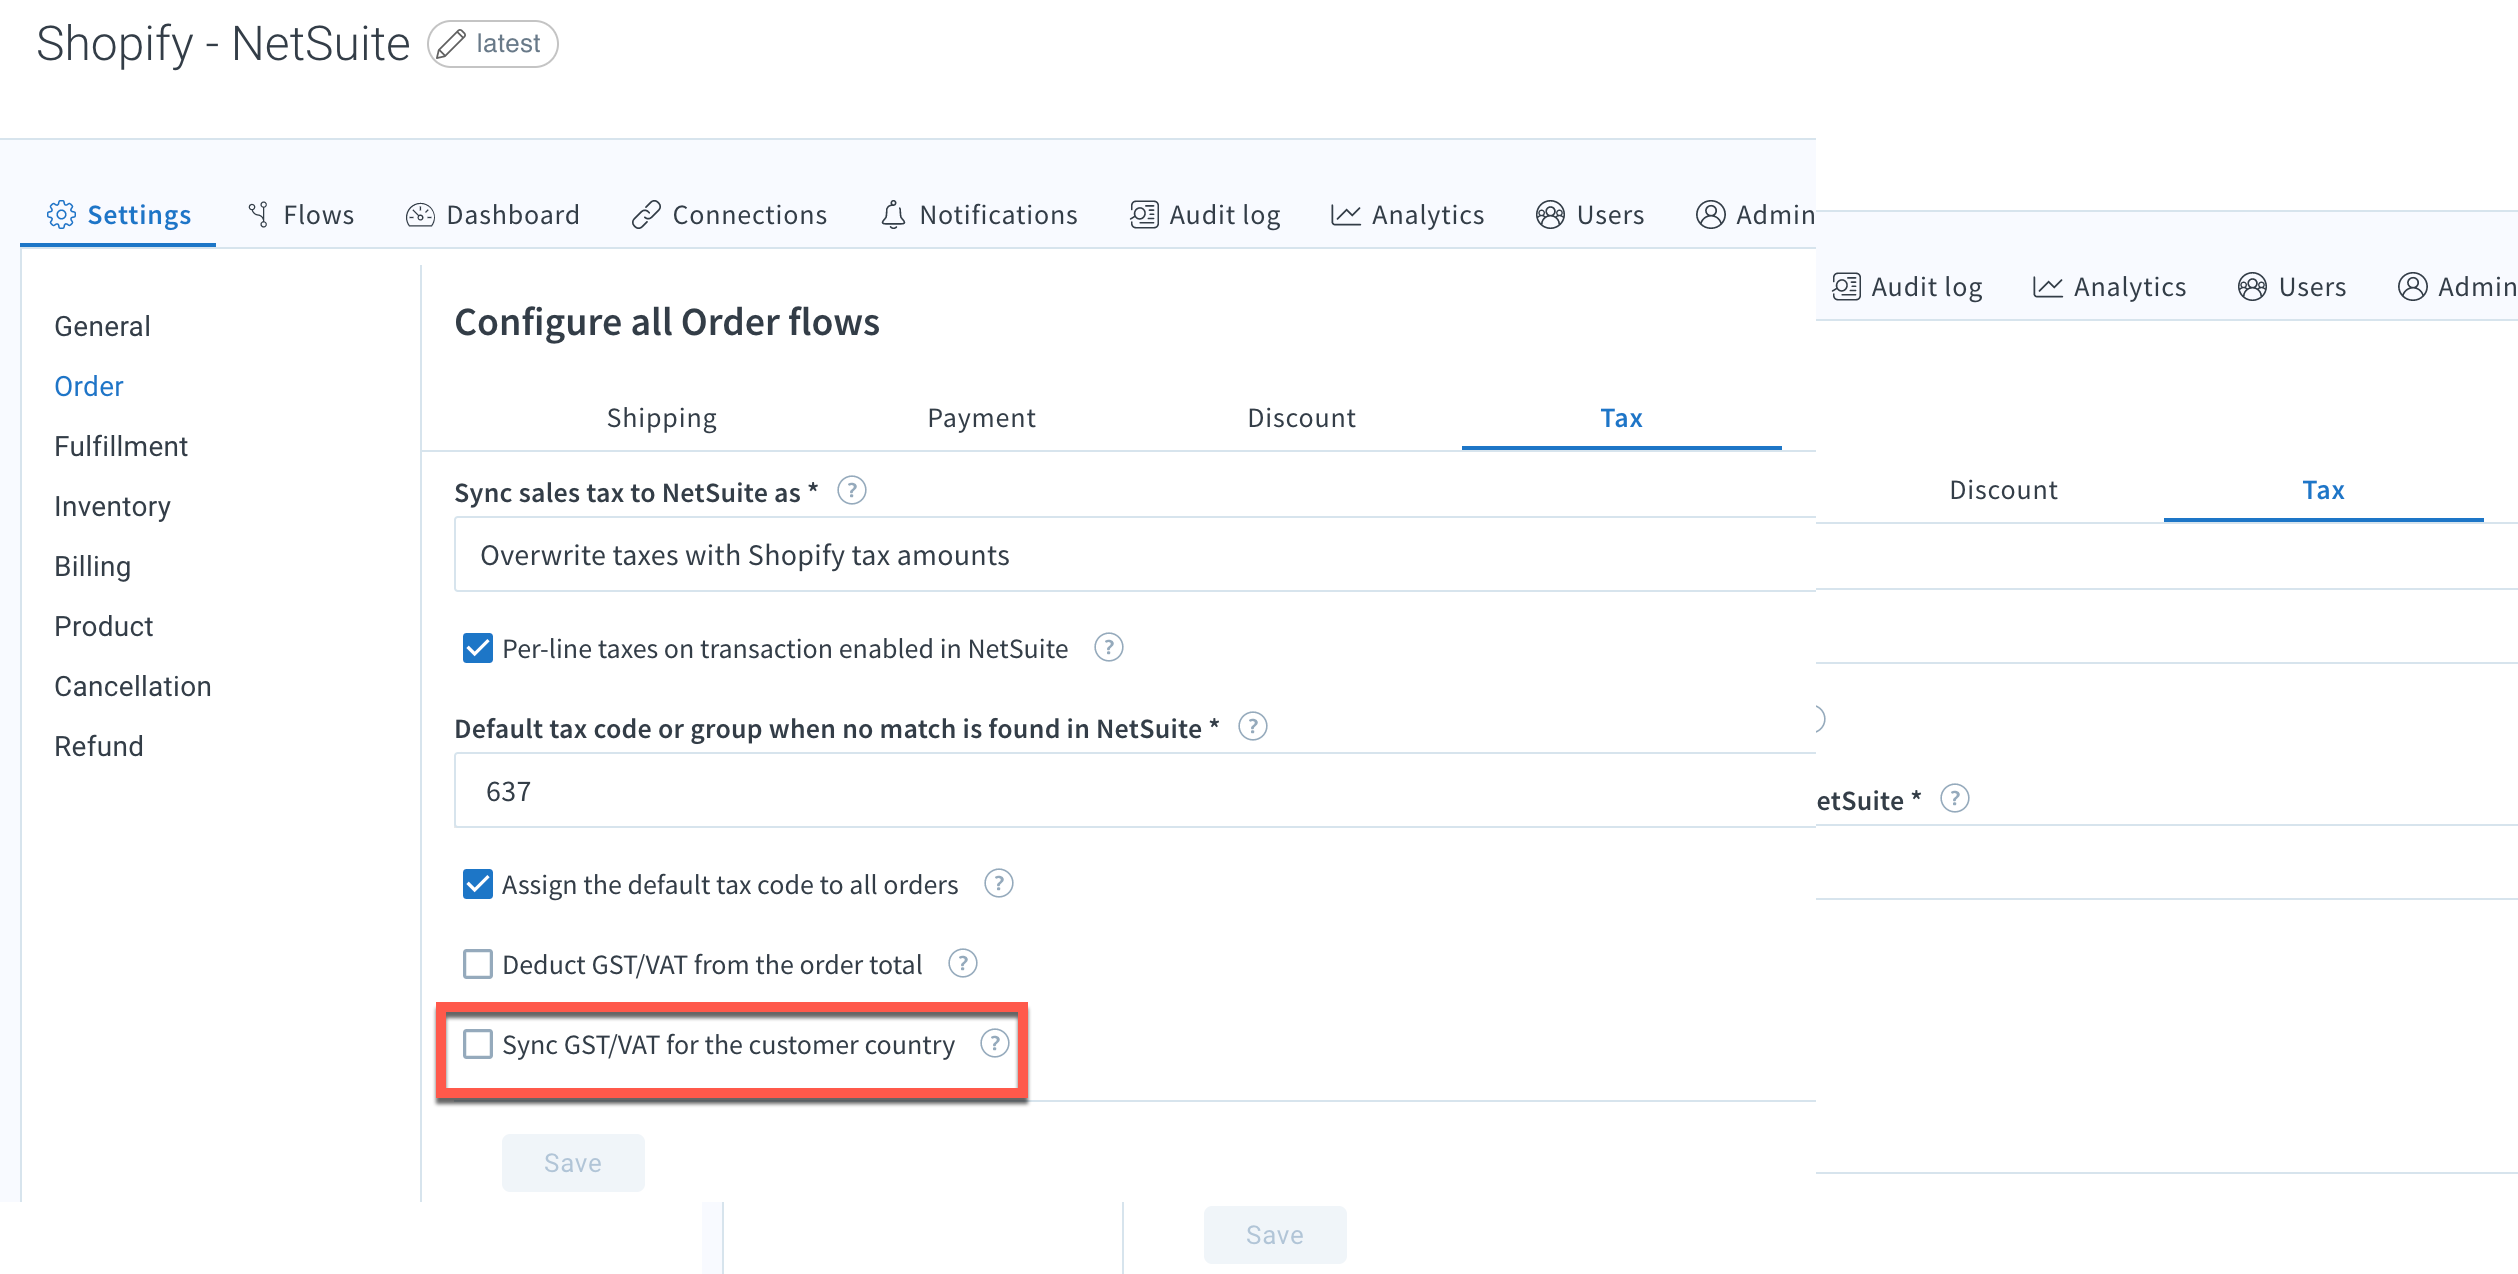Image resolution: width=2518 pixels, height=1274 pixels.
Task: Click Admin person icon in front panel
Action: [1711, 215]
